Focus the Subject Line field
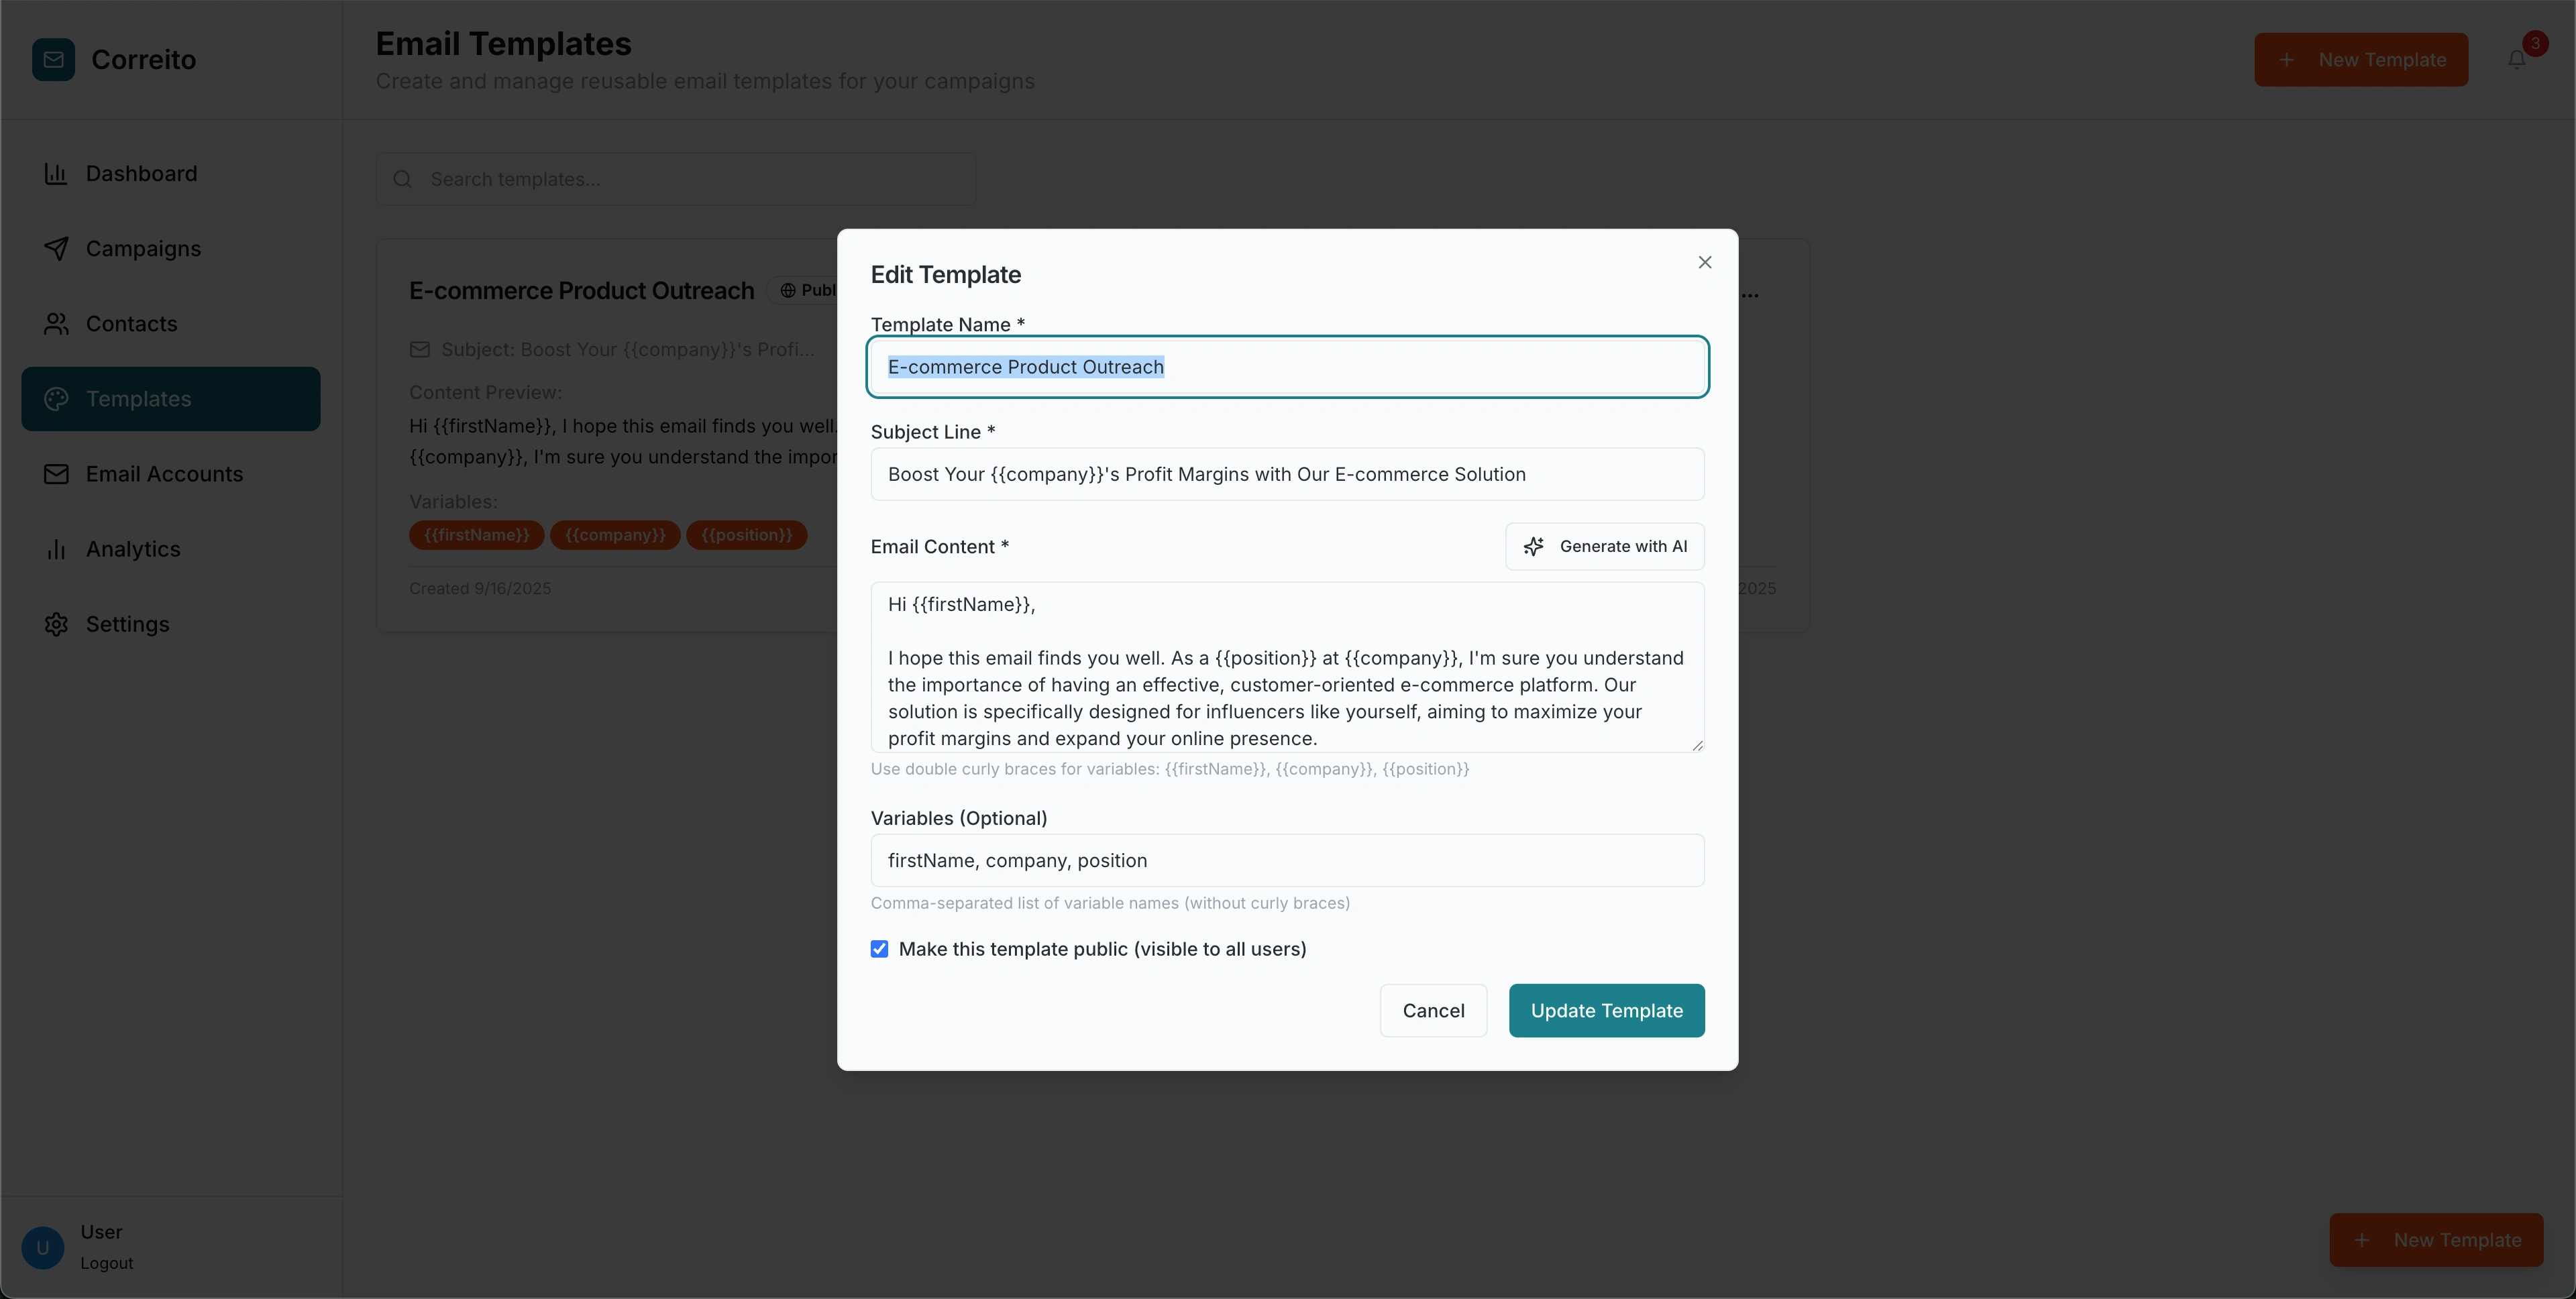2576x1299 pixels. pyautogui.click(x=1287, y=474)
